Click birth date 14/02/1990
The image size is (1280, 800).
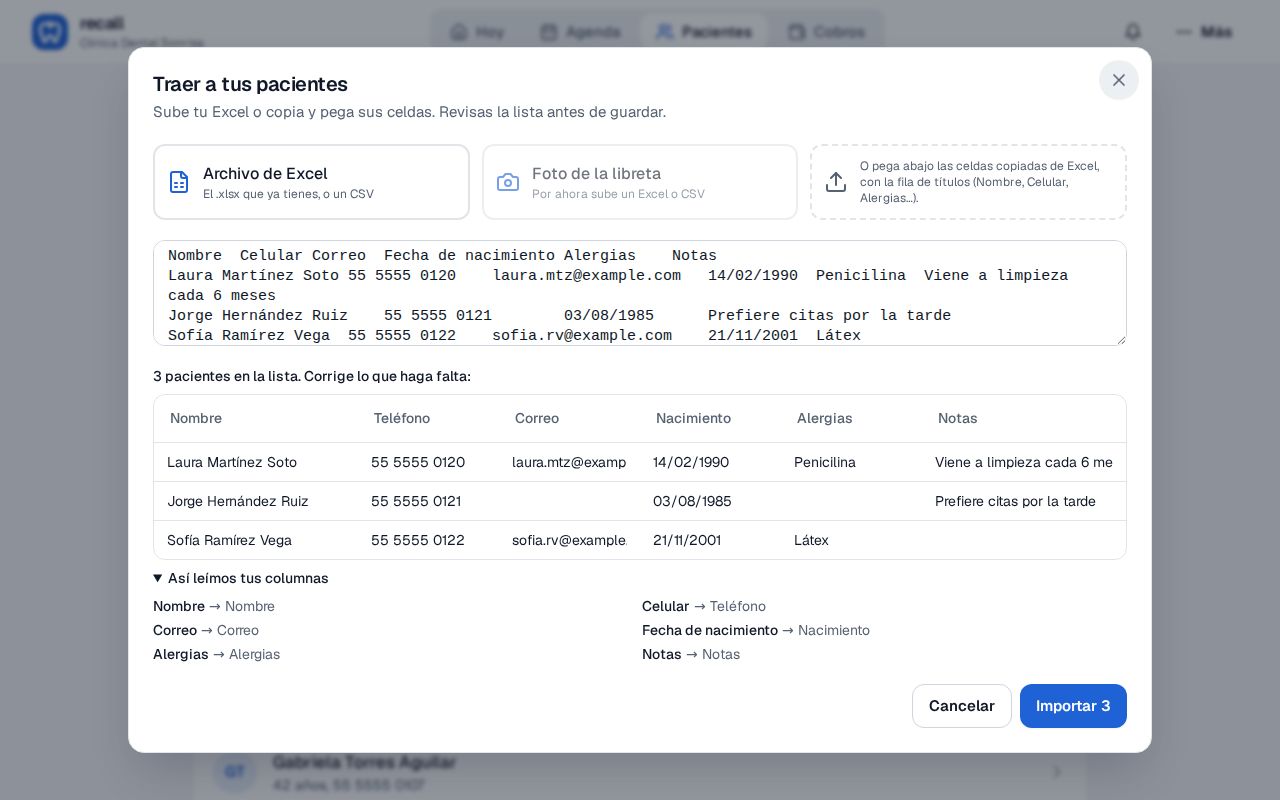click(710, 462)
